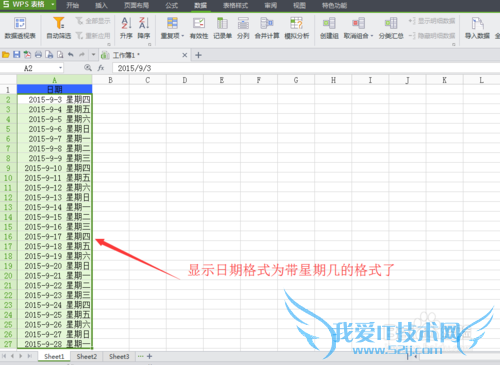
Task: Click the 日期 header cell
Action: (54, 89)
